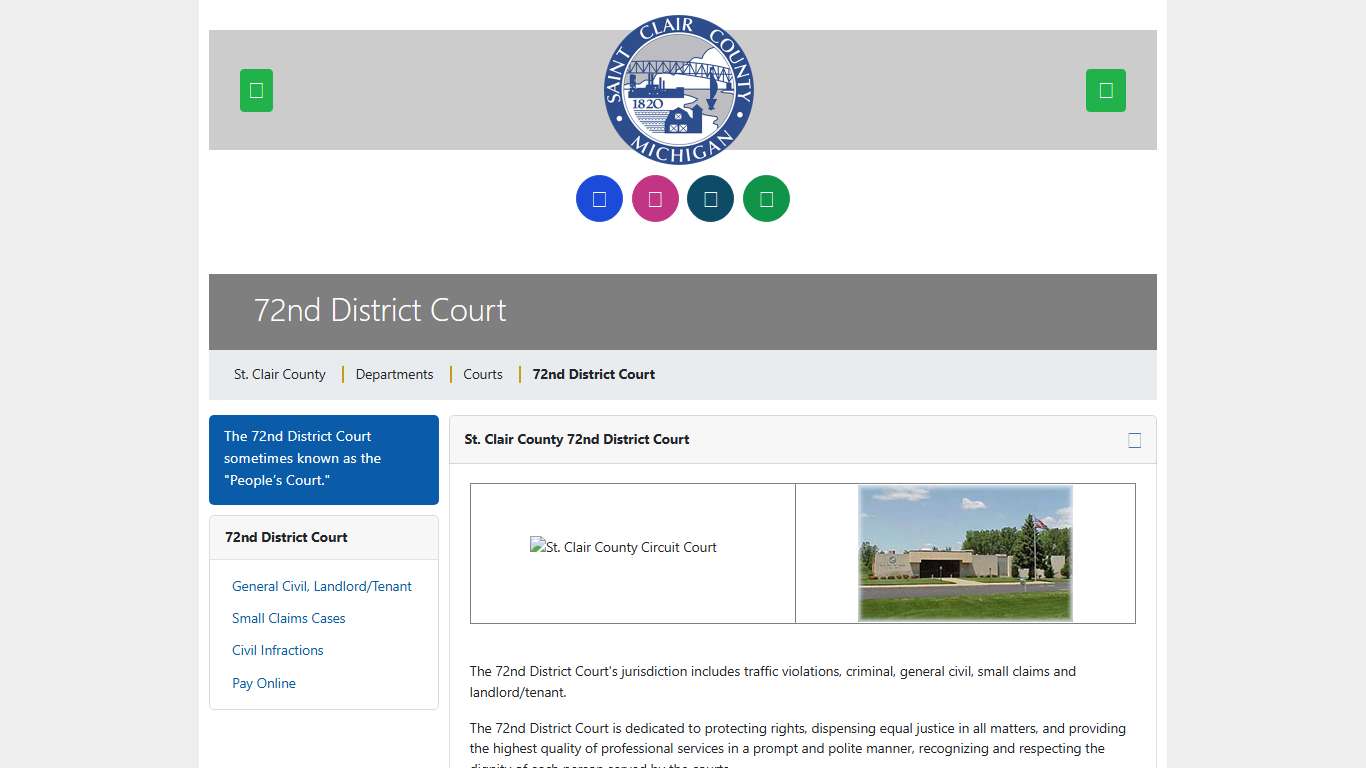Collapse the St. Clair County 72nd District Court panel
The width and height of the screenshot is (1366, 768).
[x=1134, y=440]
